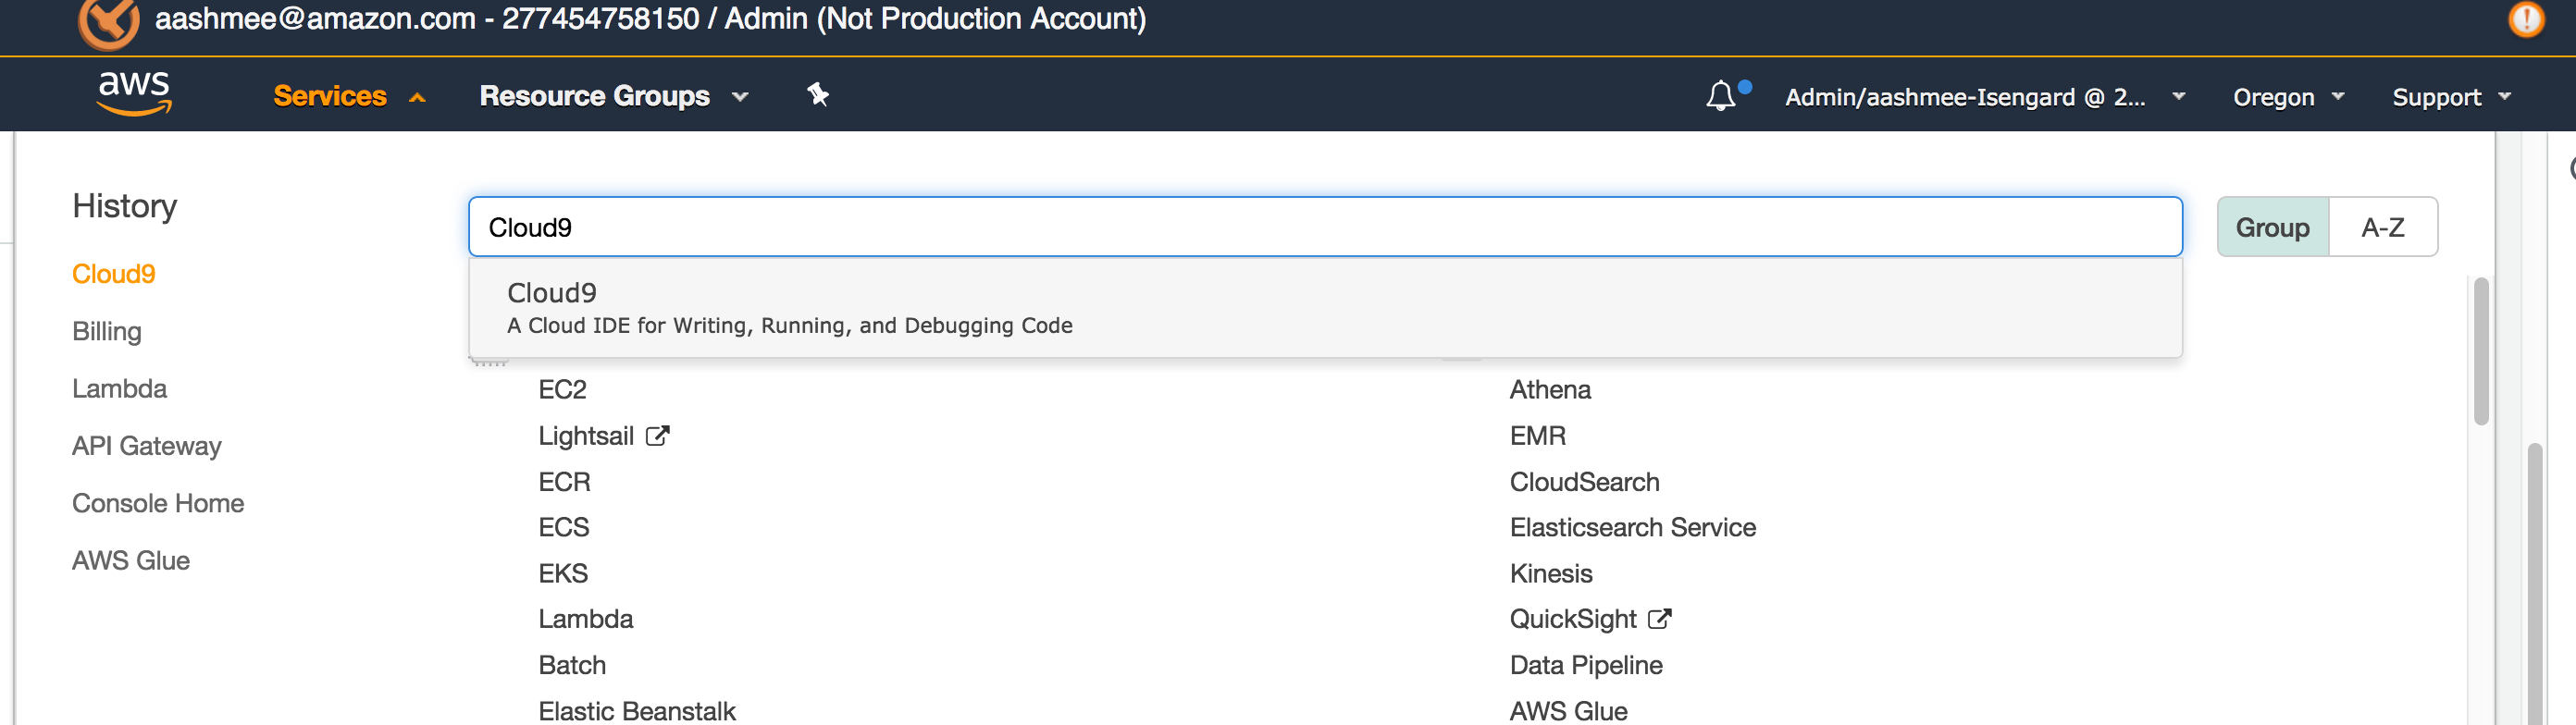Viewport: 2576px width, 725px height.
Task: Click the AWS logo home icon
Action: click(134, 95)
